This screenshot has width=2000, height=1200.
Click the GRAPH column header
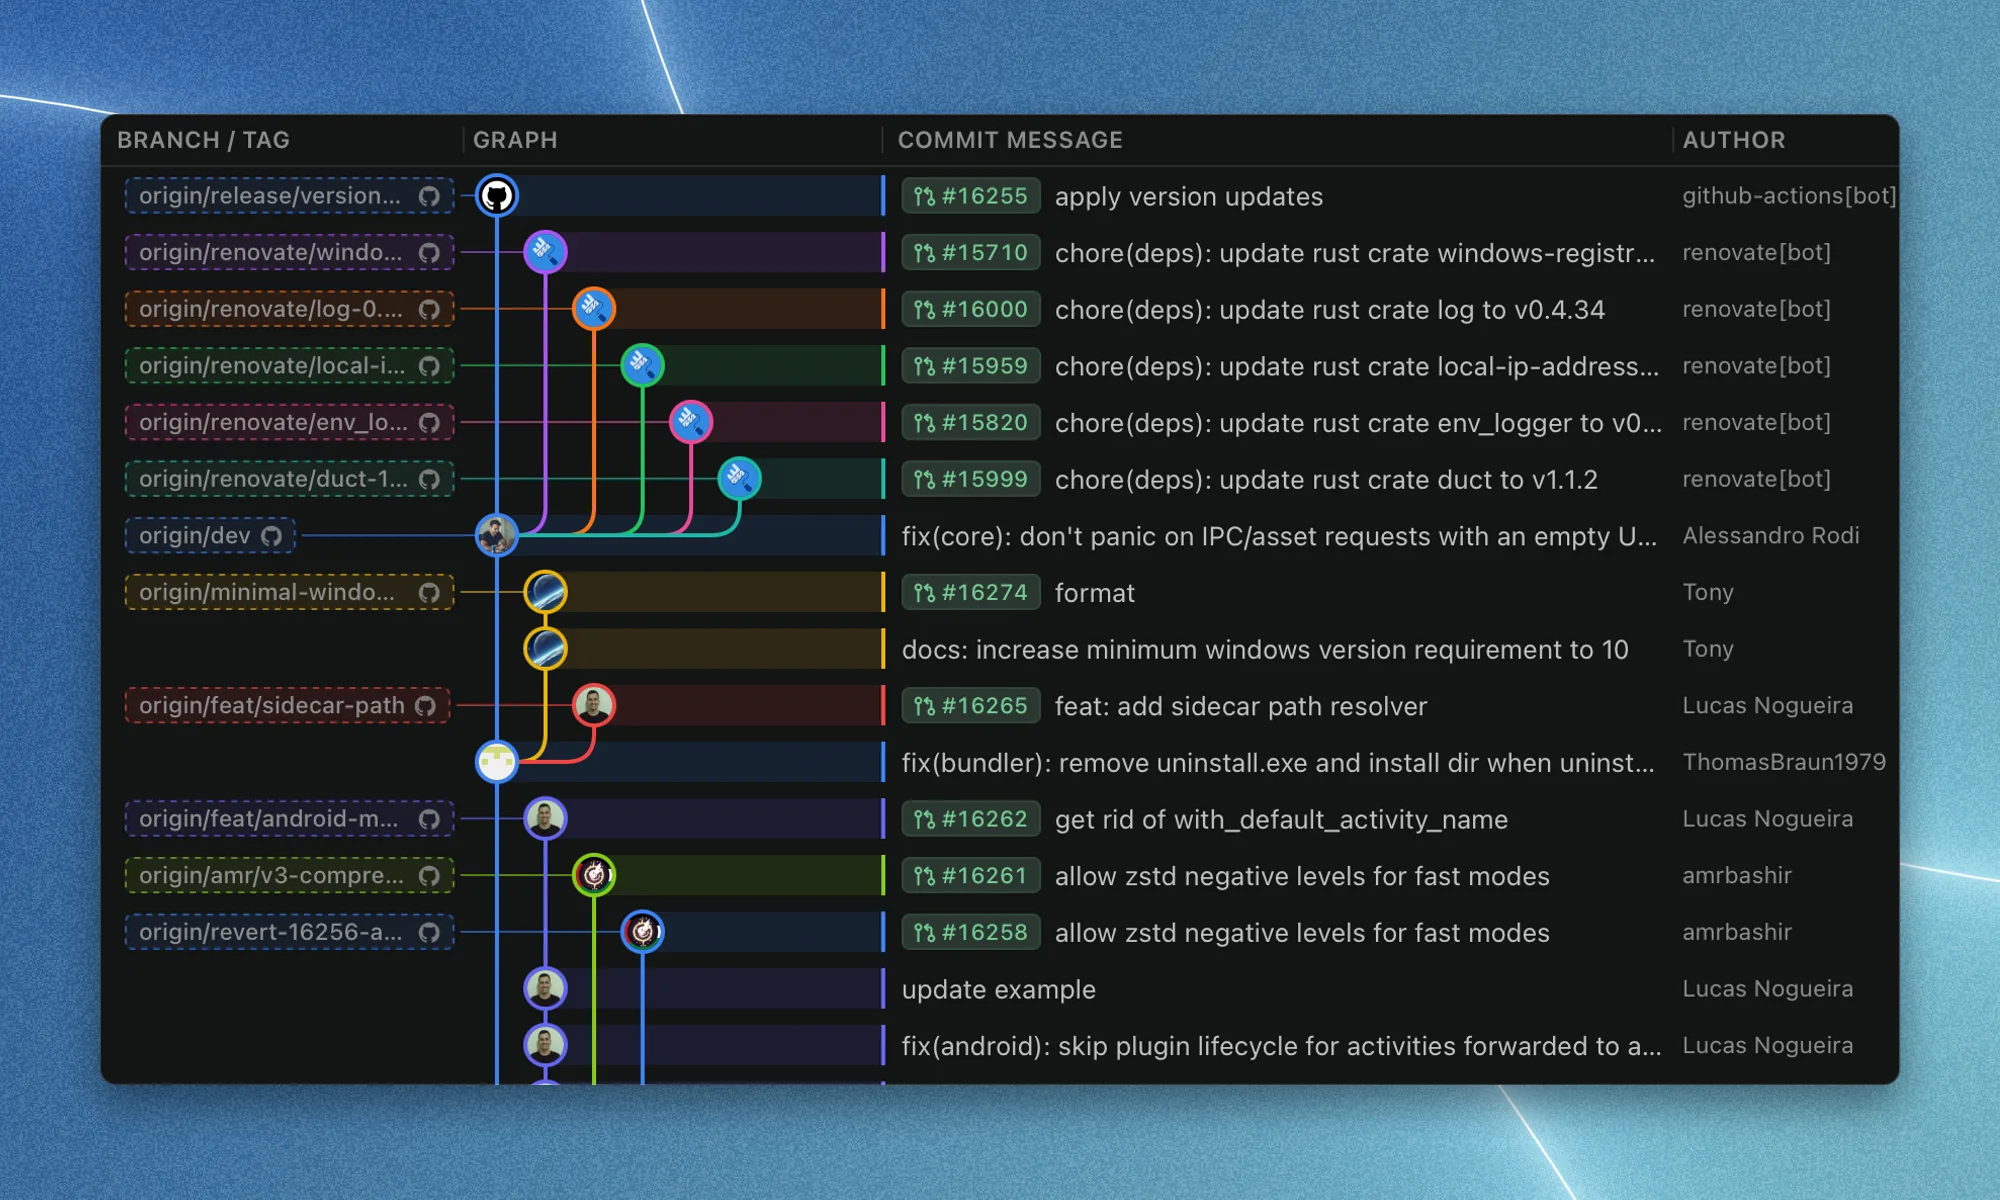[x=515, y=140]
